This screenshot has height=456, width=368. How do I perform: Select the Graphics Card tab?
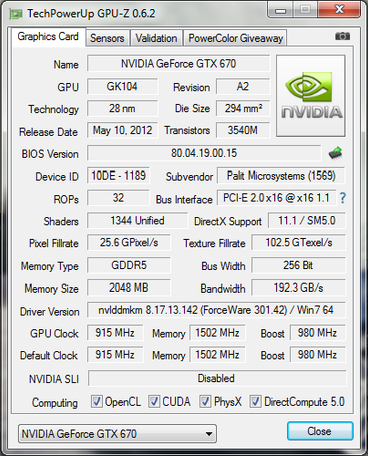tap(48, 36)
